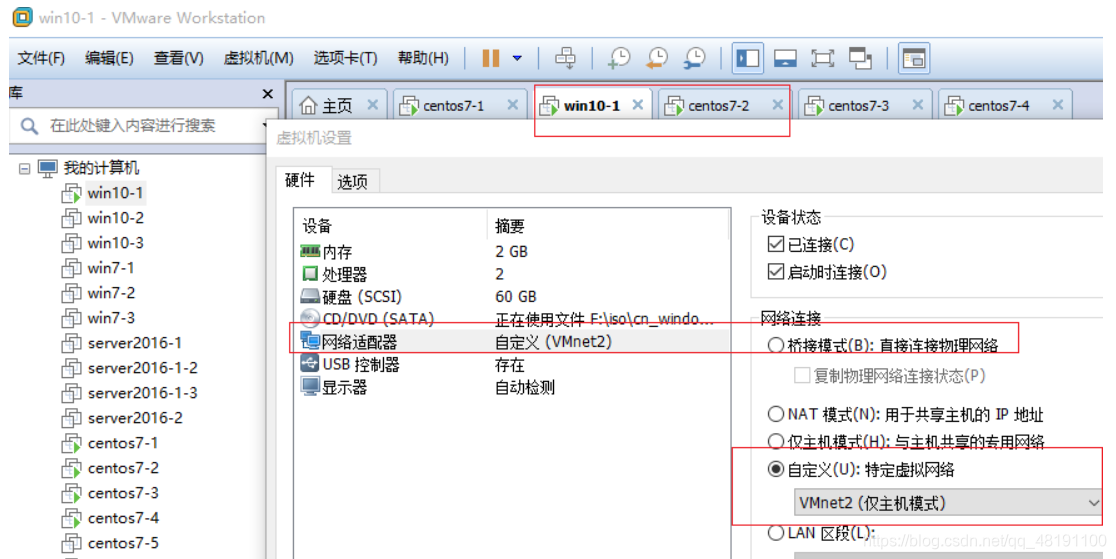Click the magnifier icon in library search
Image resolution: width=1116 pixels, height=559 pixels.
pos(29,126)
